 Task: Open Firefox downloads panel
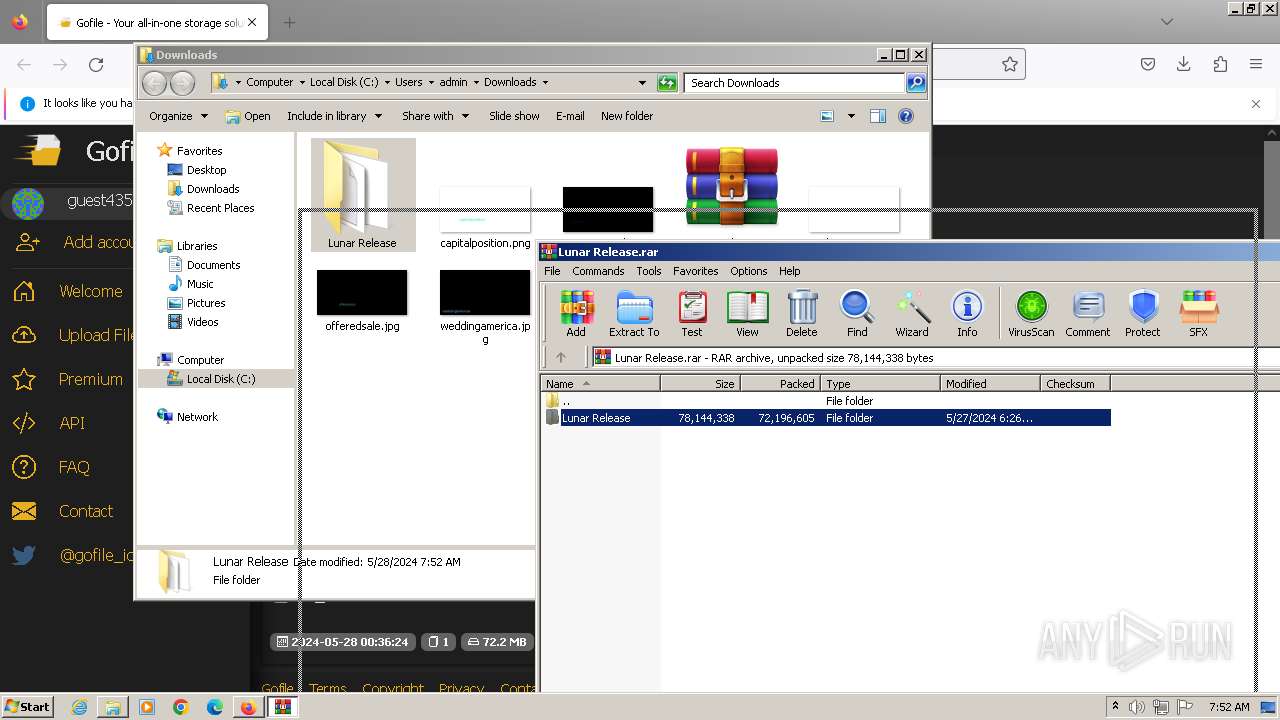(1184, 64)
